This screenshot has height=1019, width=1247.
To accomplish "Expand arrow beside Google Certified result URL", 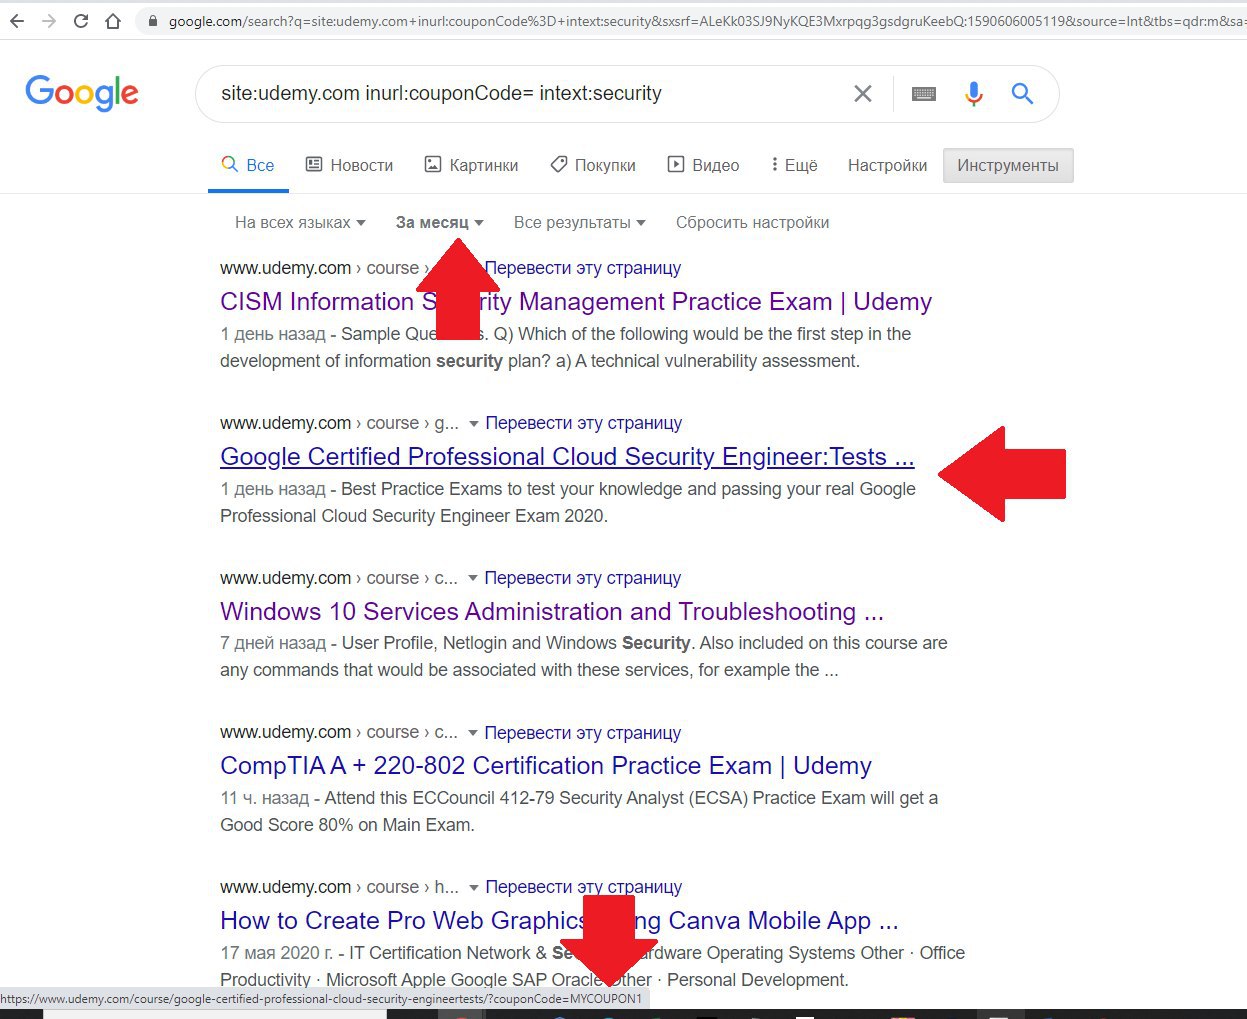I will 474,424.
